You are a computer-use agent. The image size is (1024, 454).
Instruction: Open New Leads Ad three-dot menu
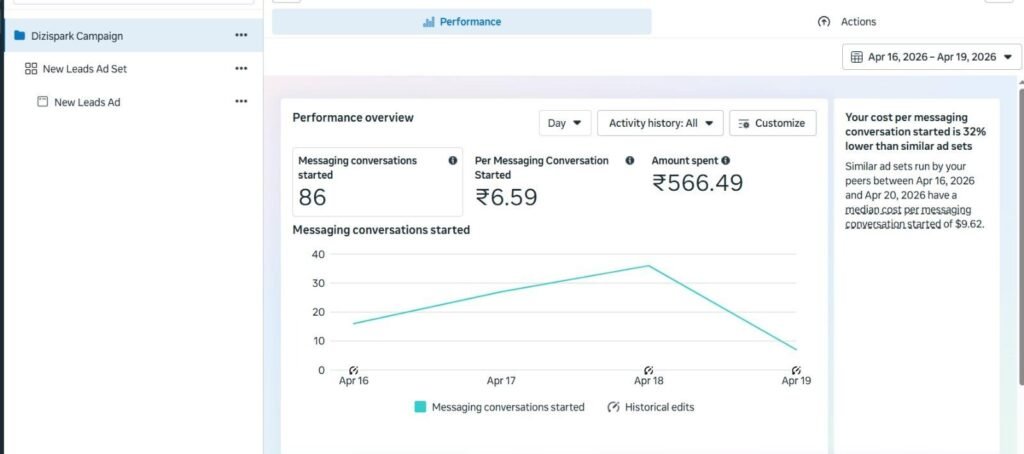click(241, 101)
